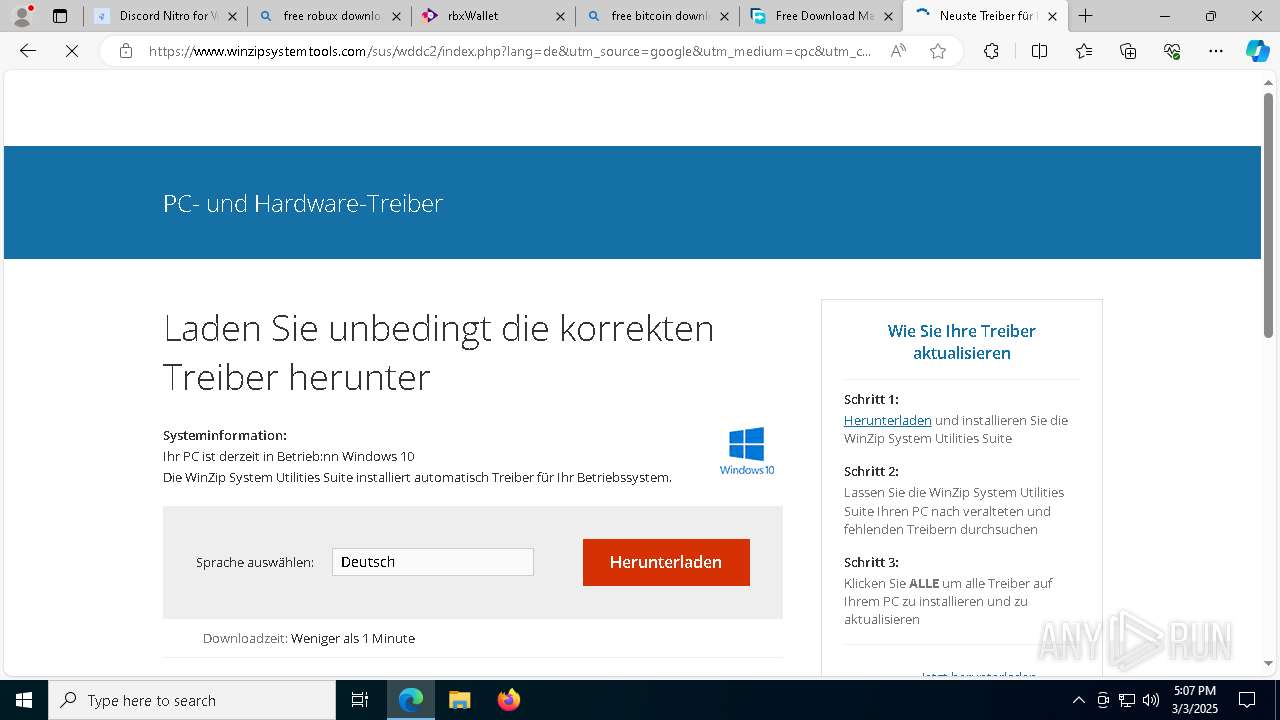Show hidden system tray icons
1280x720 pixels.
tap(1078, 700)
